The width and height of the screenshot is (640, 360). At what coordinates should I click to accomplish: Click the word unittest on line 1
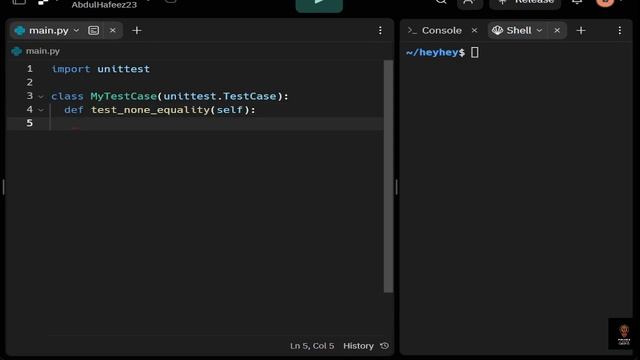pos(123,69)
